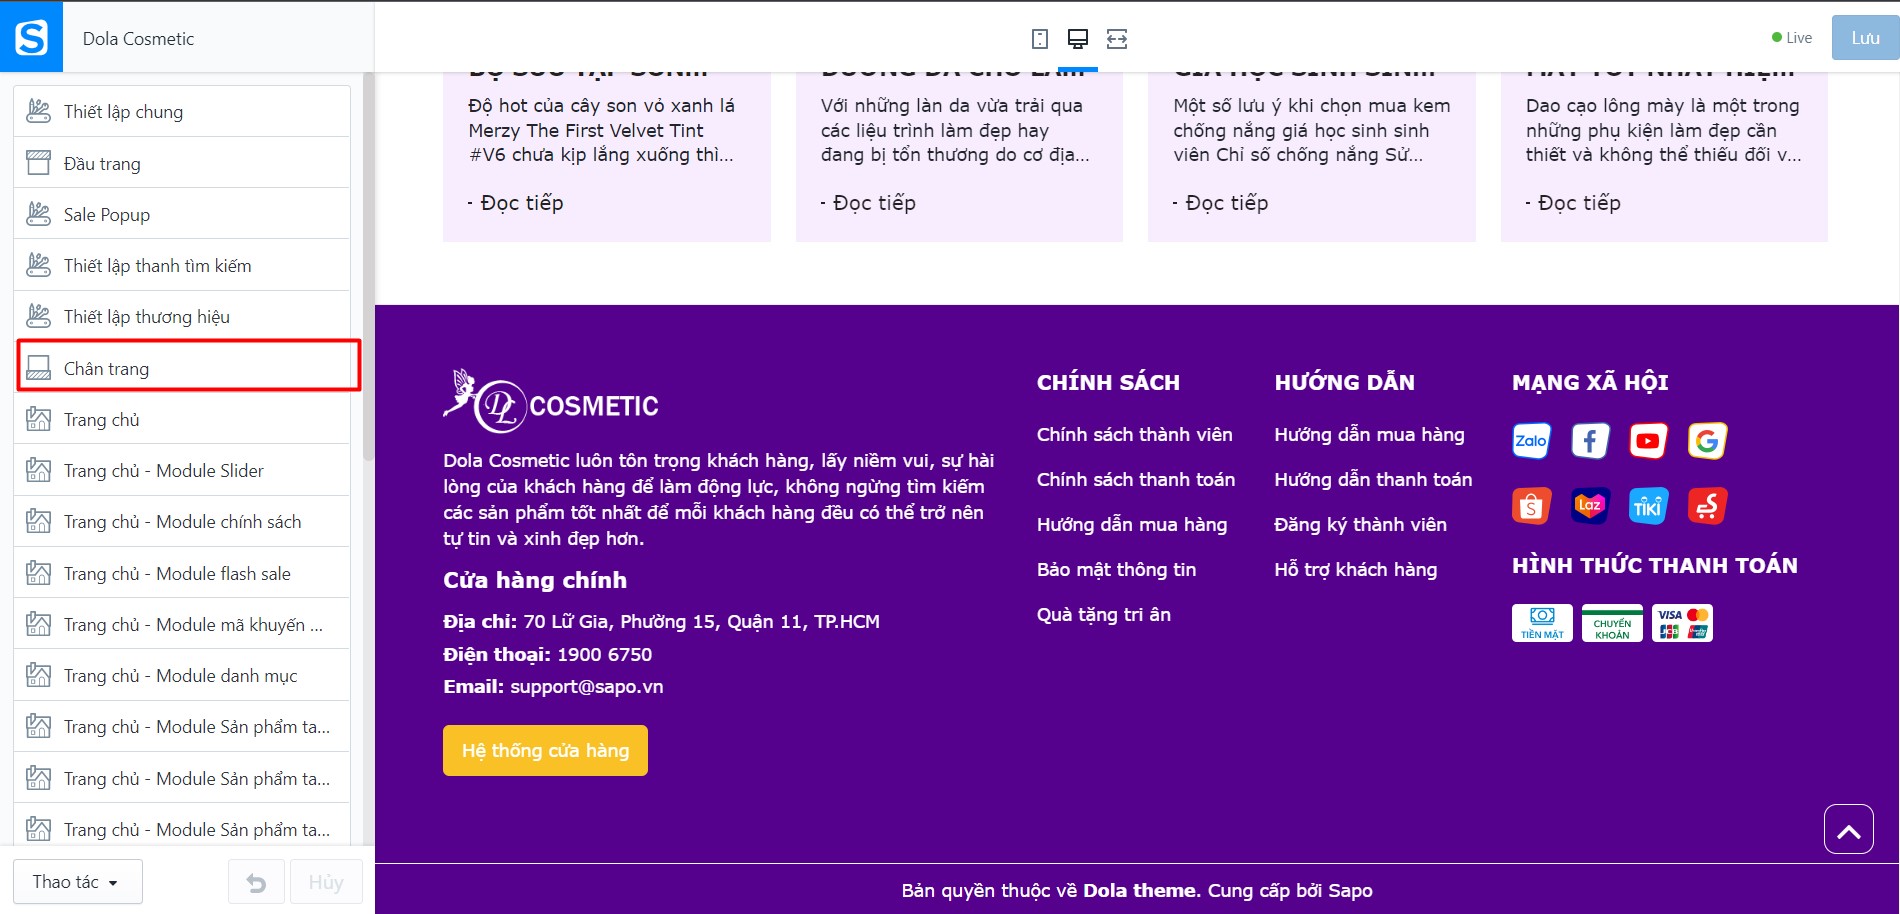Click the Lưu save button
Viewport: 1900px width, 914px height.
(1865, 38)
